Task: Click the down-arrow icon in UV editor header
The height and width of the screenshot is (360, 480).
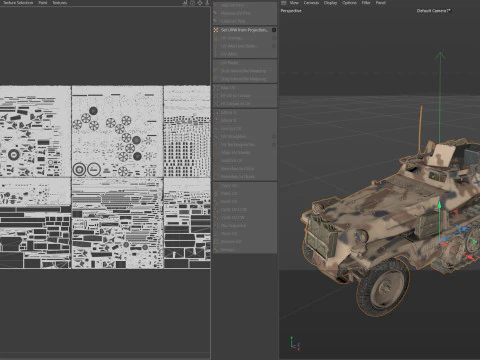Action: (207, 3)
